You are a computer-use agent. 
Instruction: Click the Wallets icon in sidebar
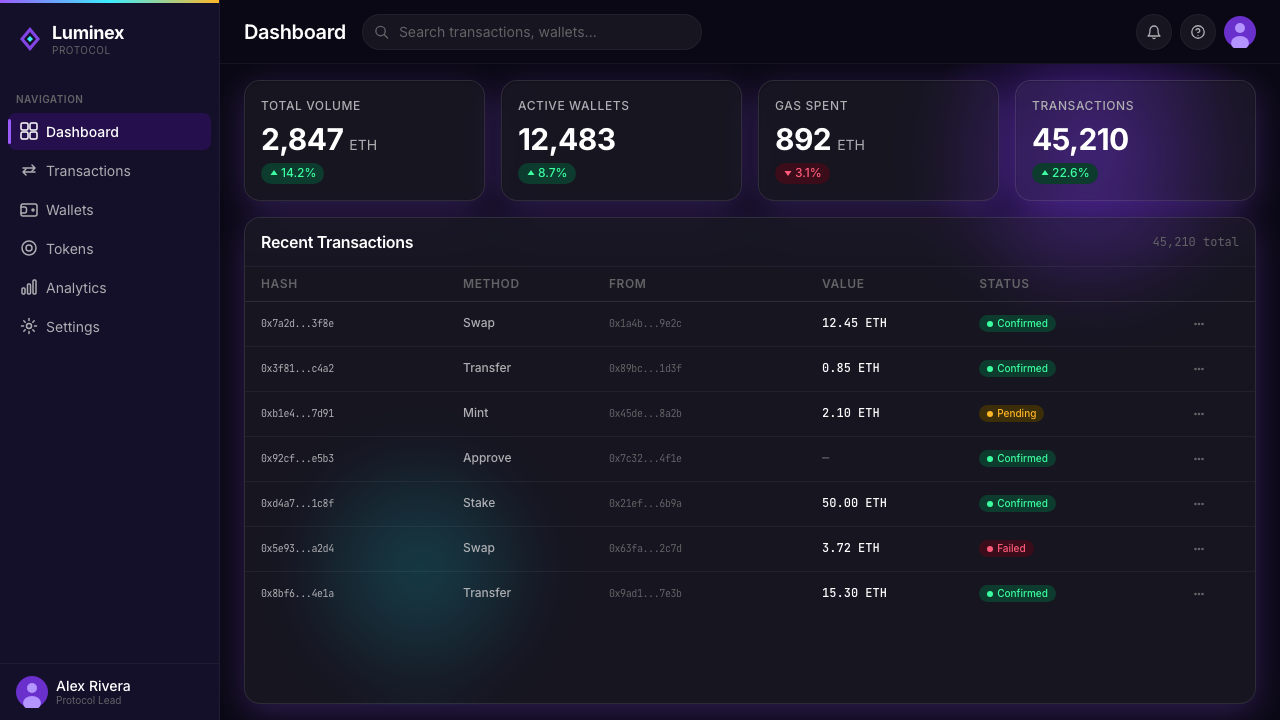point(29,209)
